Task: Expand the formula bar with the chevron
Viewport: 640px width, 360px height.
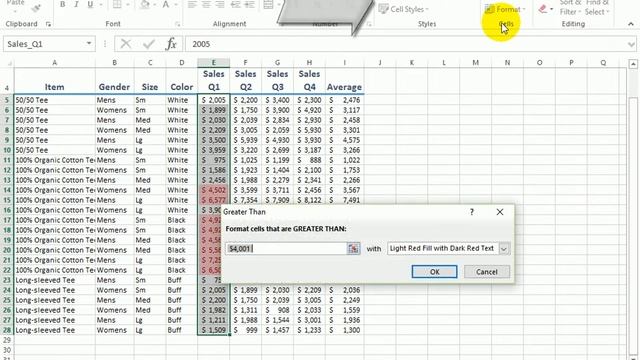Action: (x=631, y=44)
